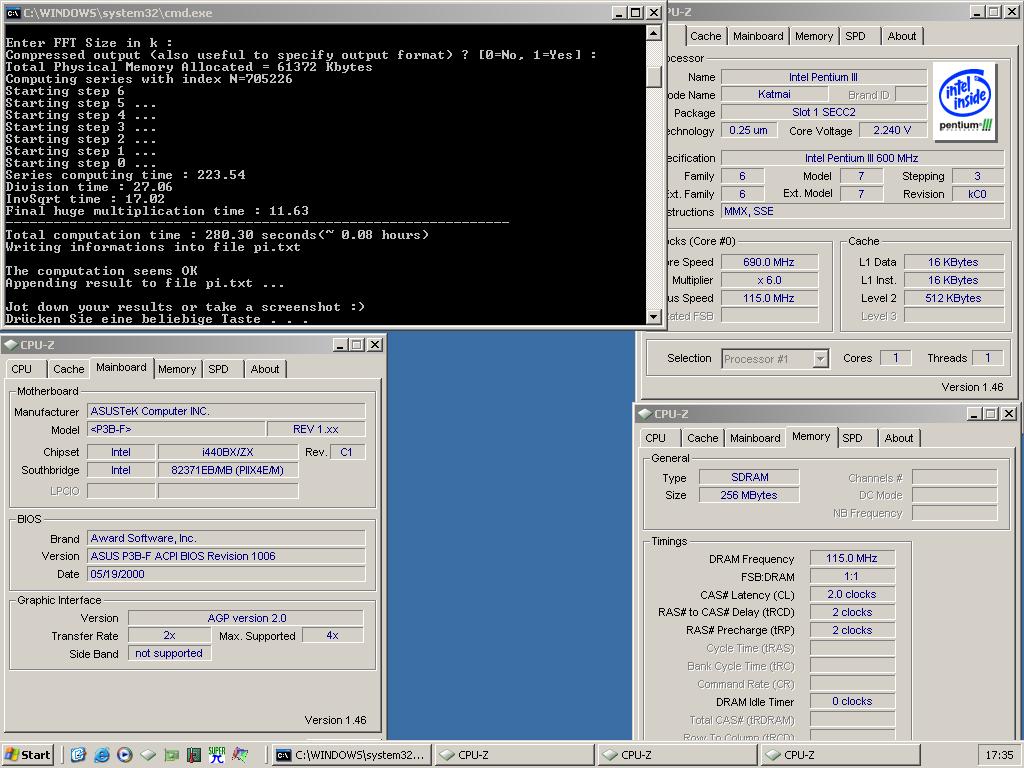
Task: Click the Core Voltage 2.240 V value
Action: pyautogui.click(x=892, y=131)
